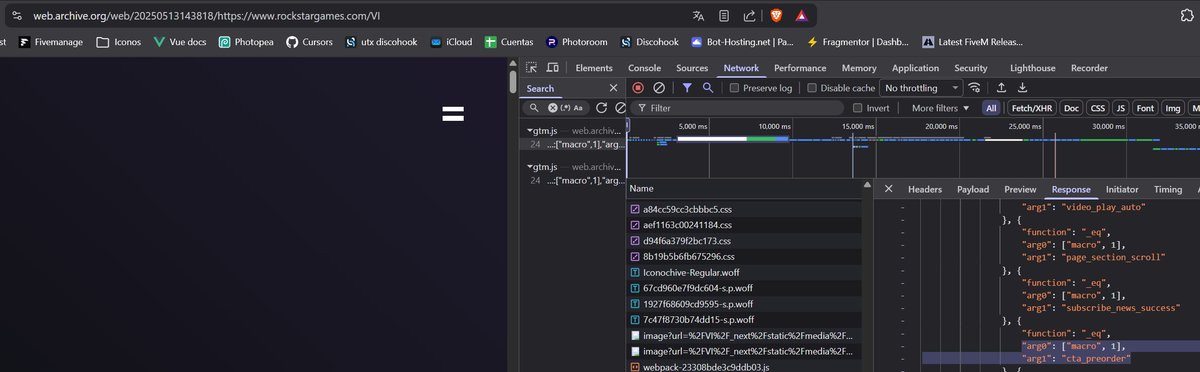Click the site information icon in address bar

coord(17,16)
